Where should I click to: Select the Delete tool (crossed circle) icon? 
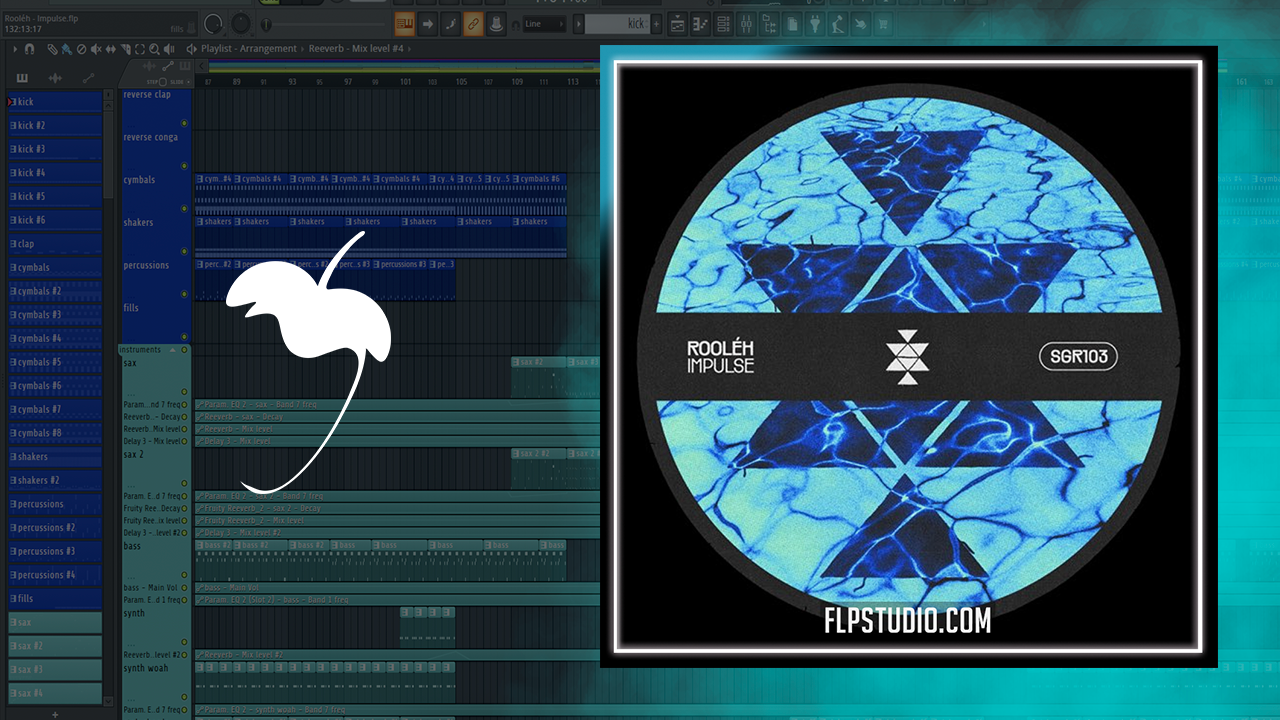point(81,48)
